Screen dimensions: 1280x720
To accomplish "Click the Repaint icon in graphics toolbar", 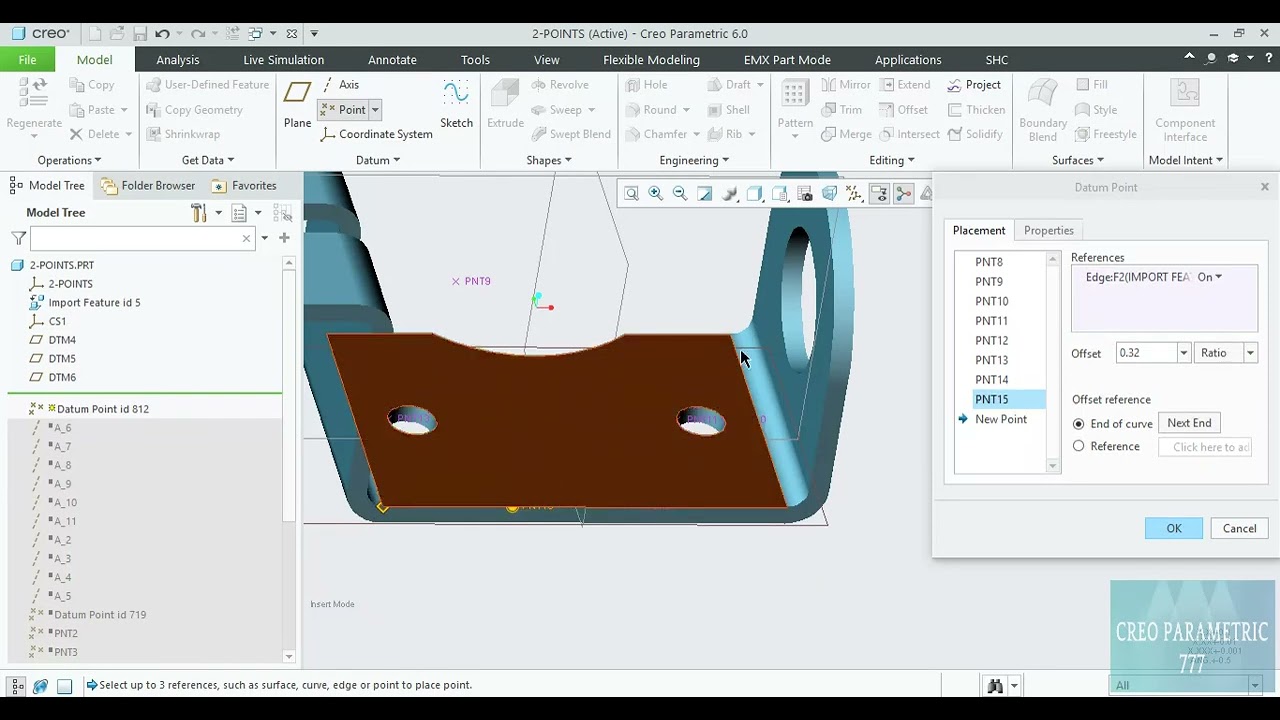I will pos(705,194).
